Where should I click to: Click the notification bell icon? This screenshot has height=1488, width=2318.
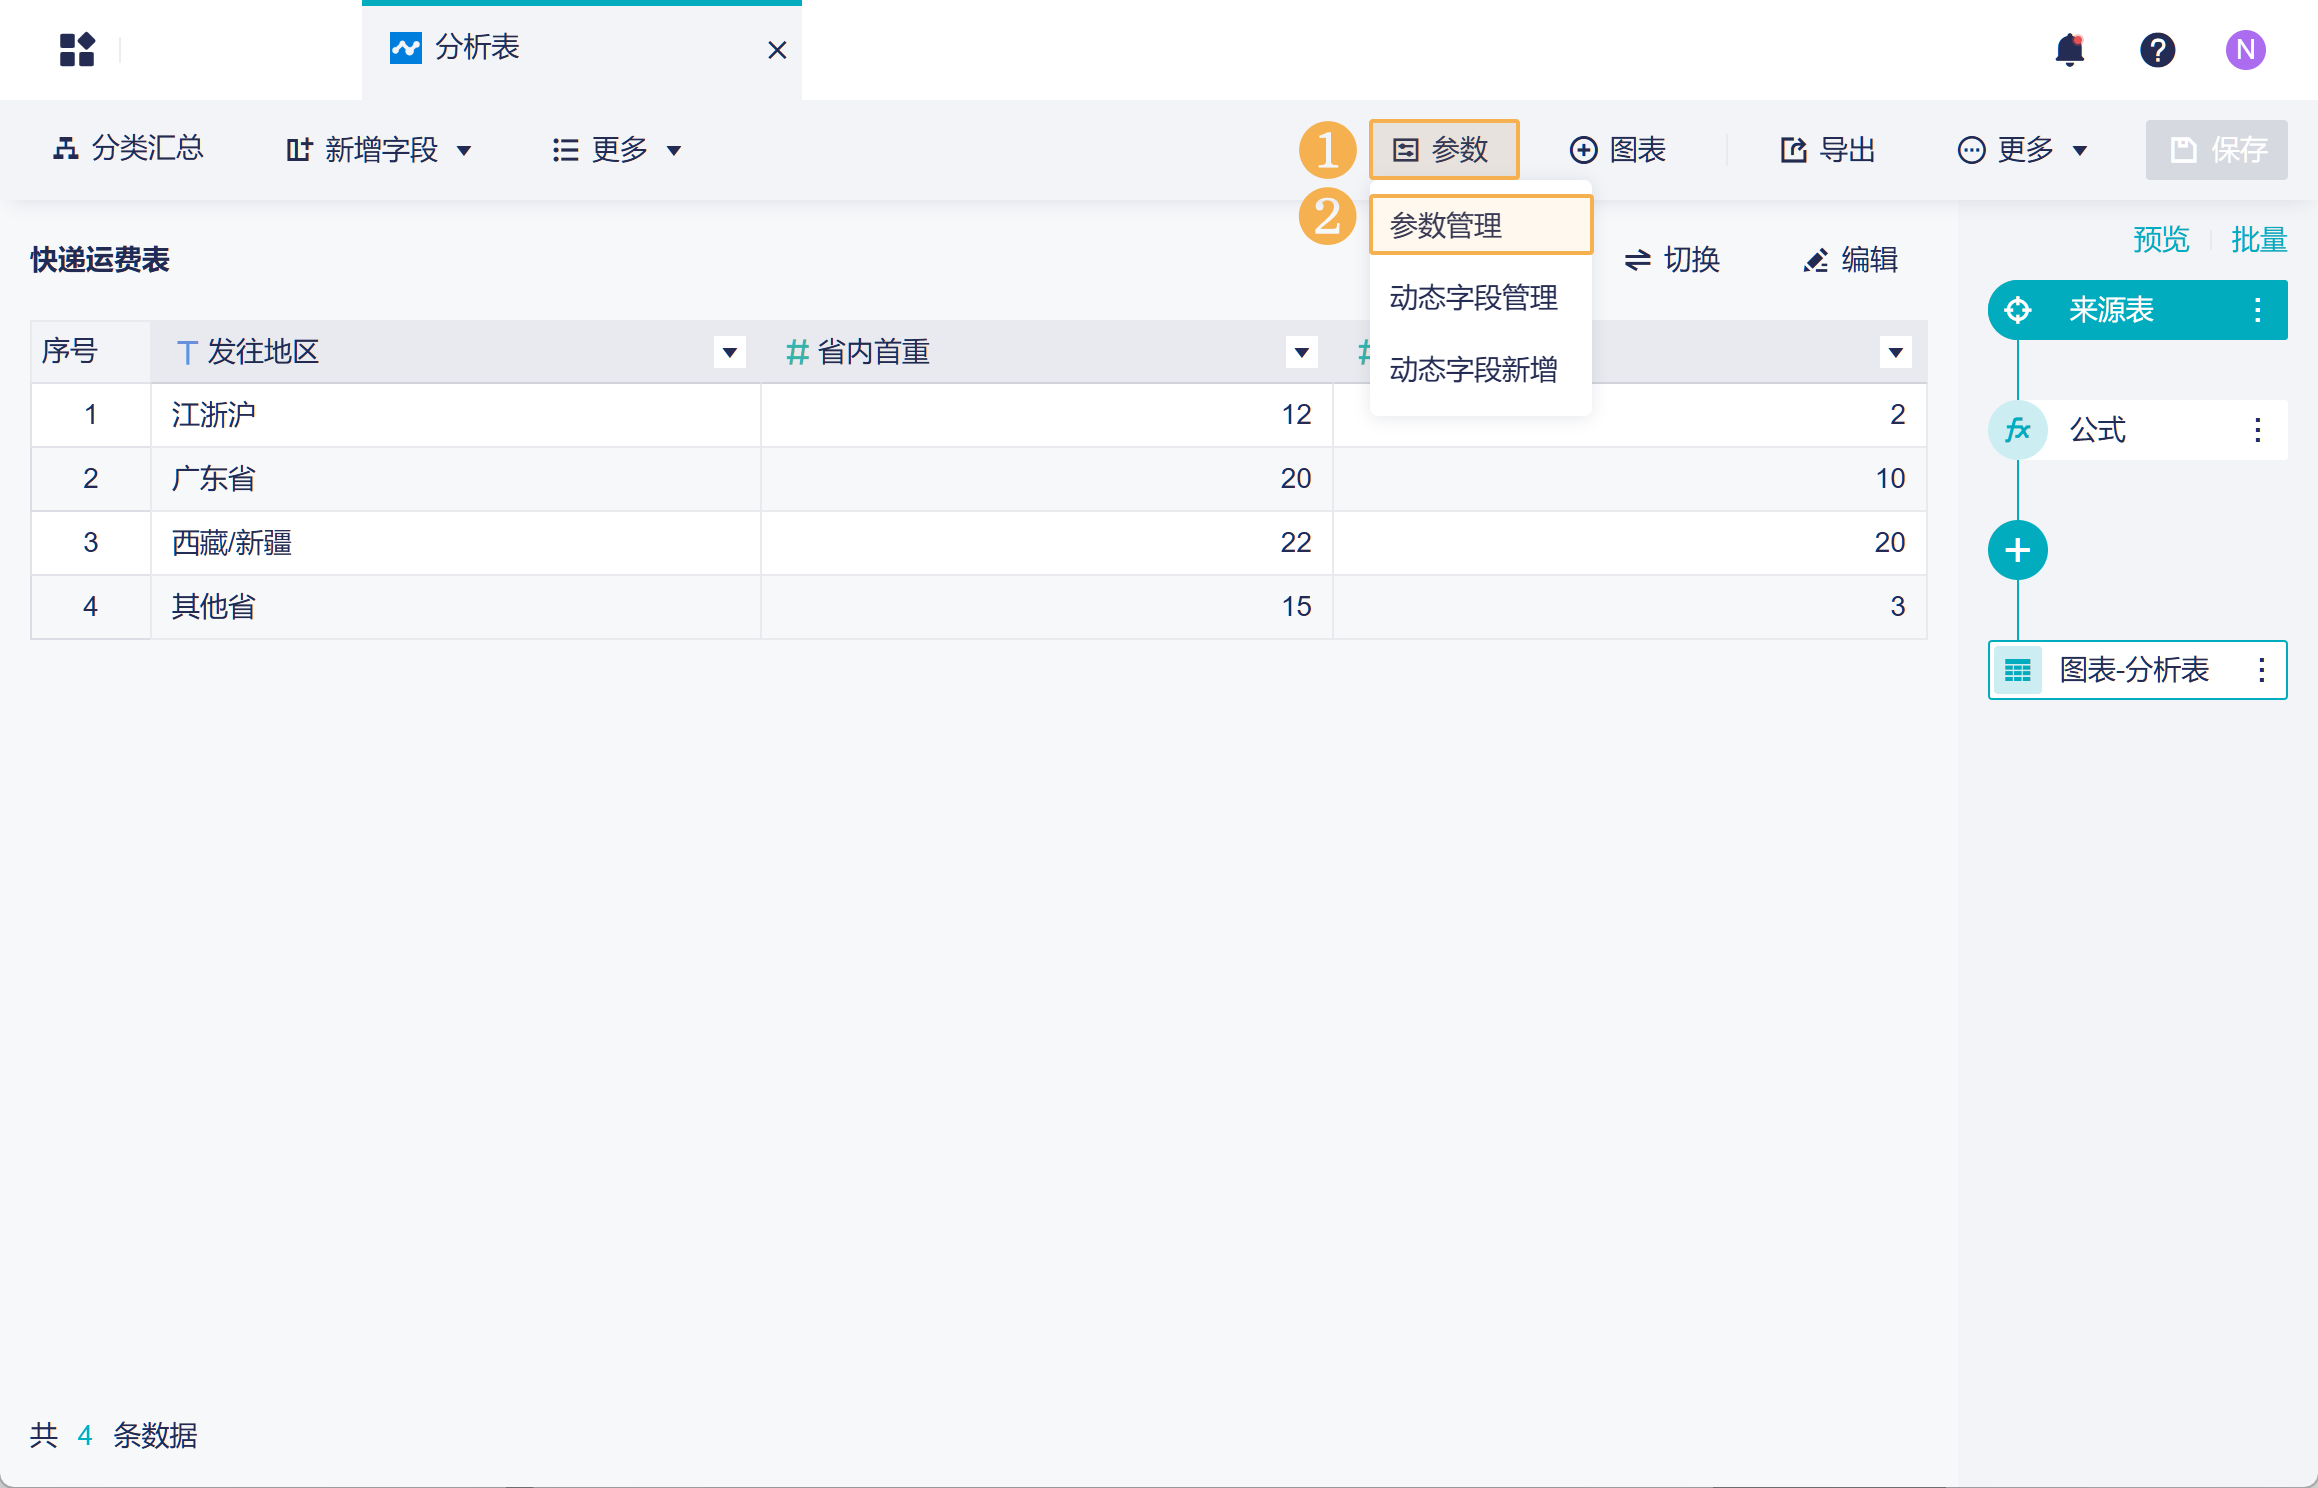pos(2069,49)
